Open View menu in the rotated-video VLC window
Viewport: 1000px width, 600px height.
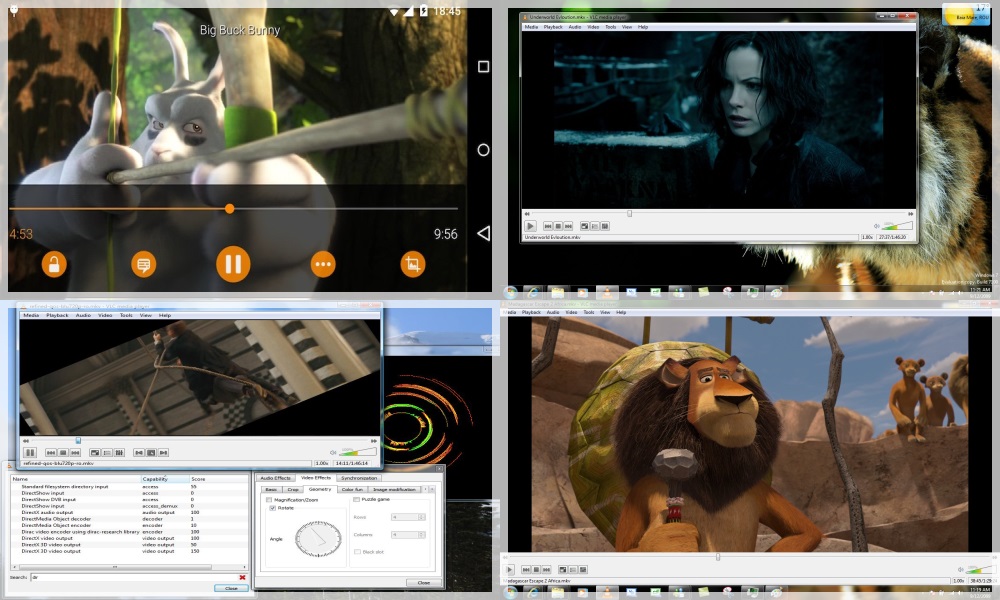click(145, 315)
